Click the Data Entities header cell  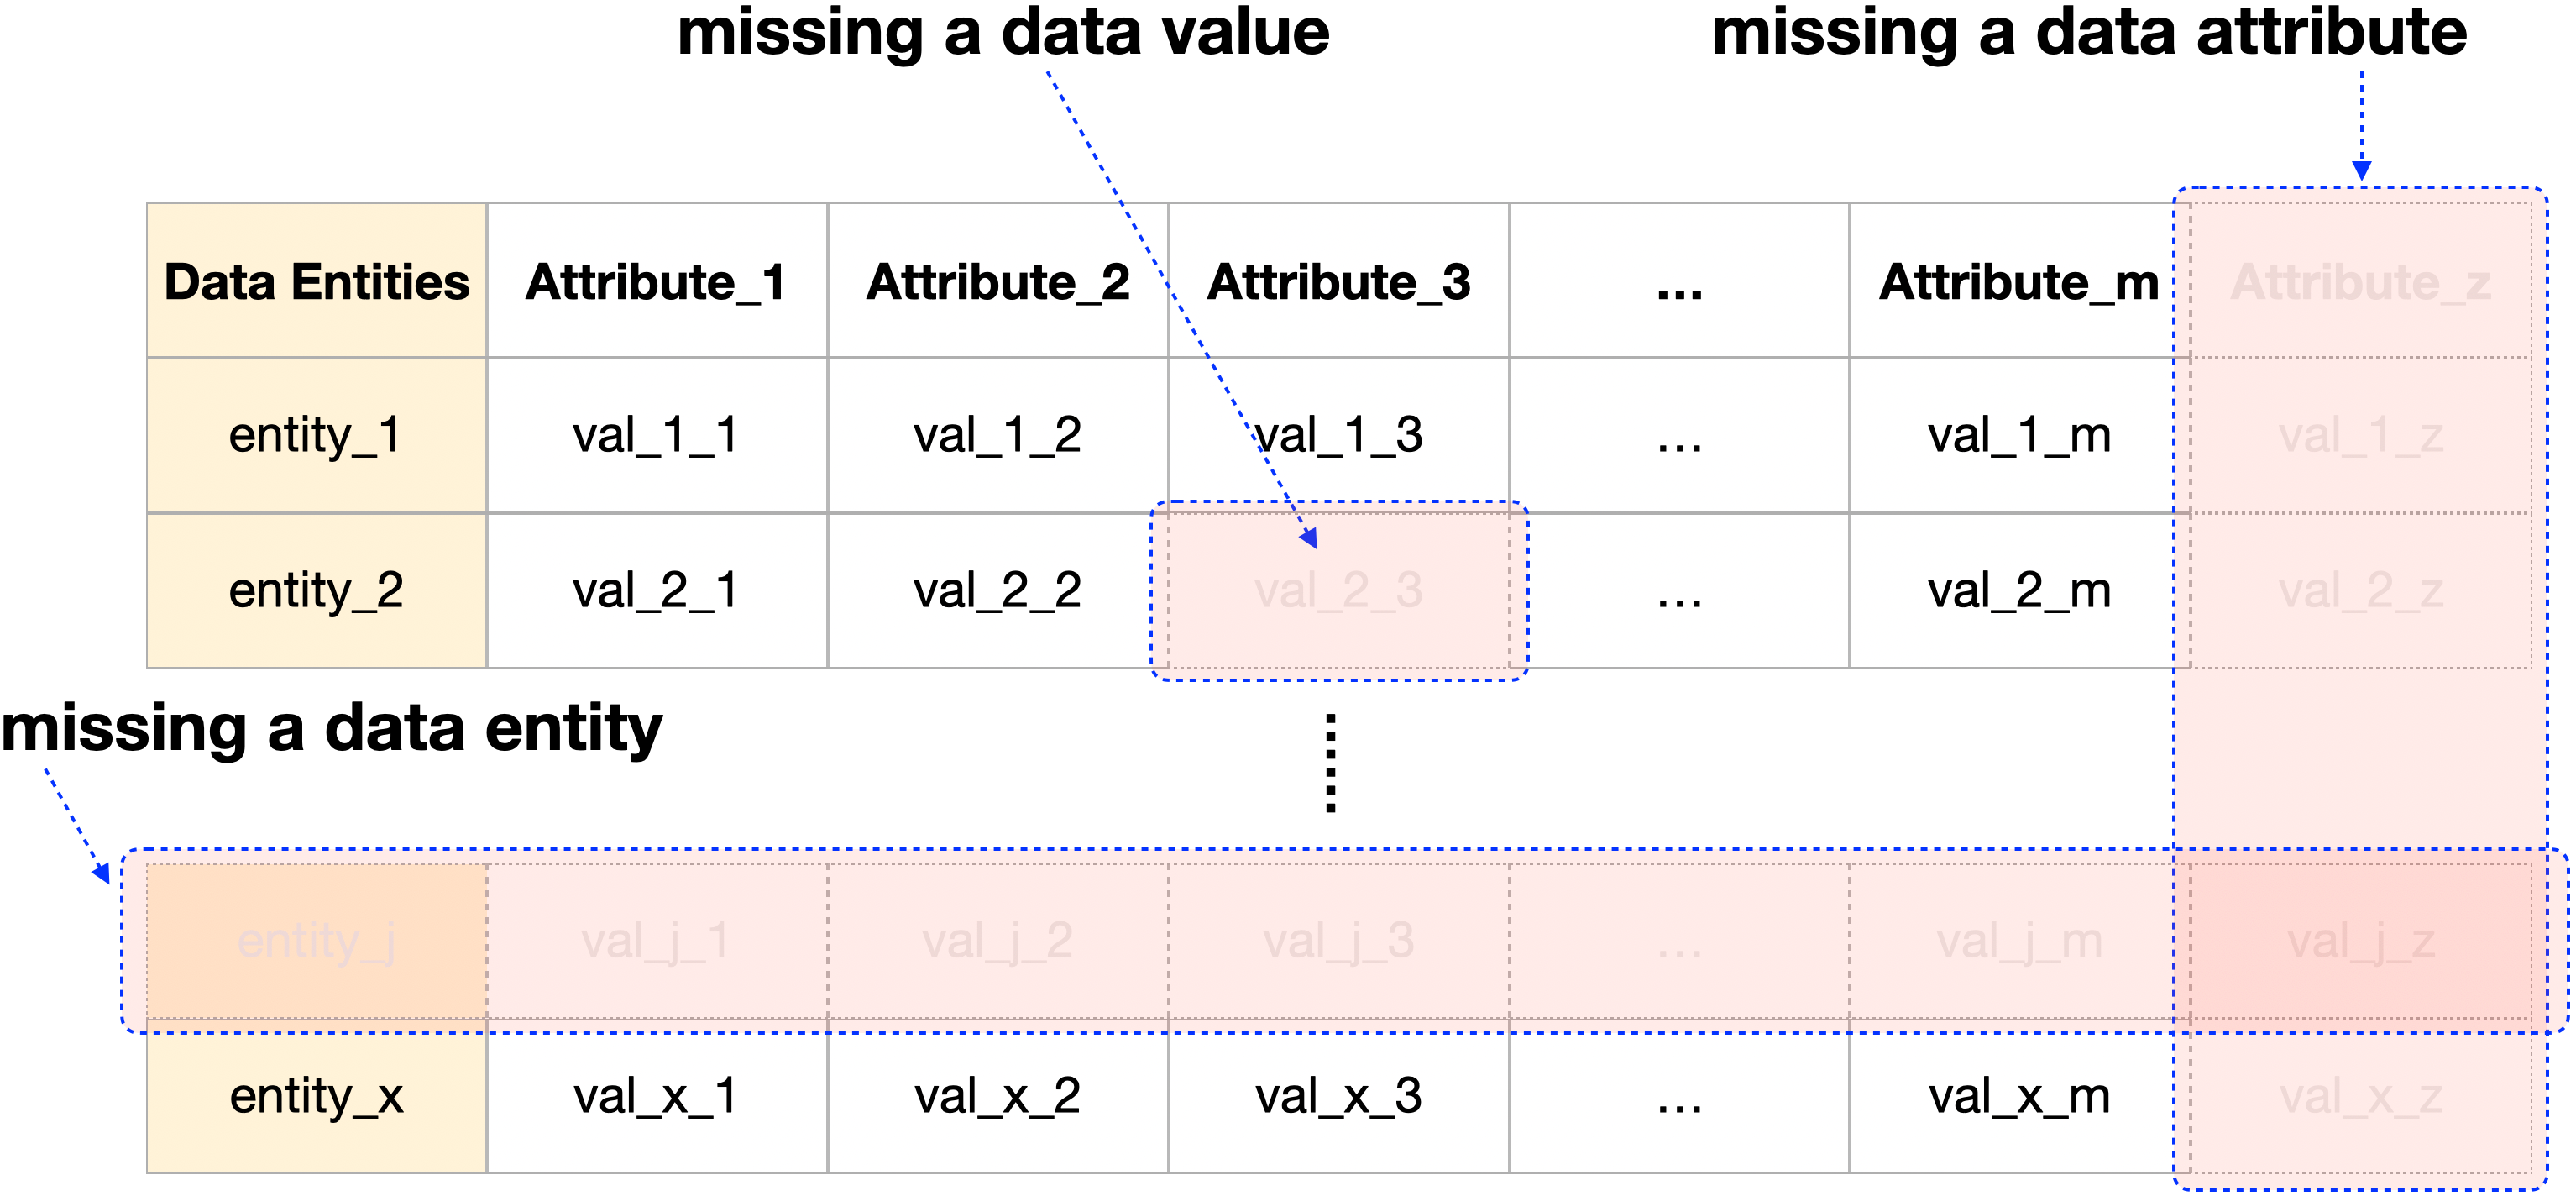[316, 282]
